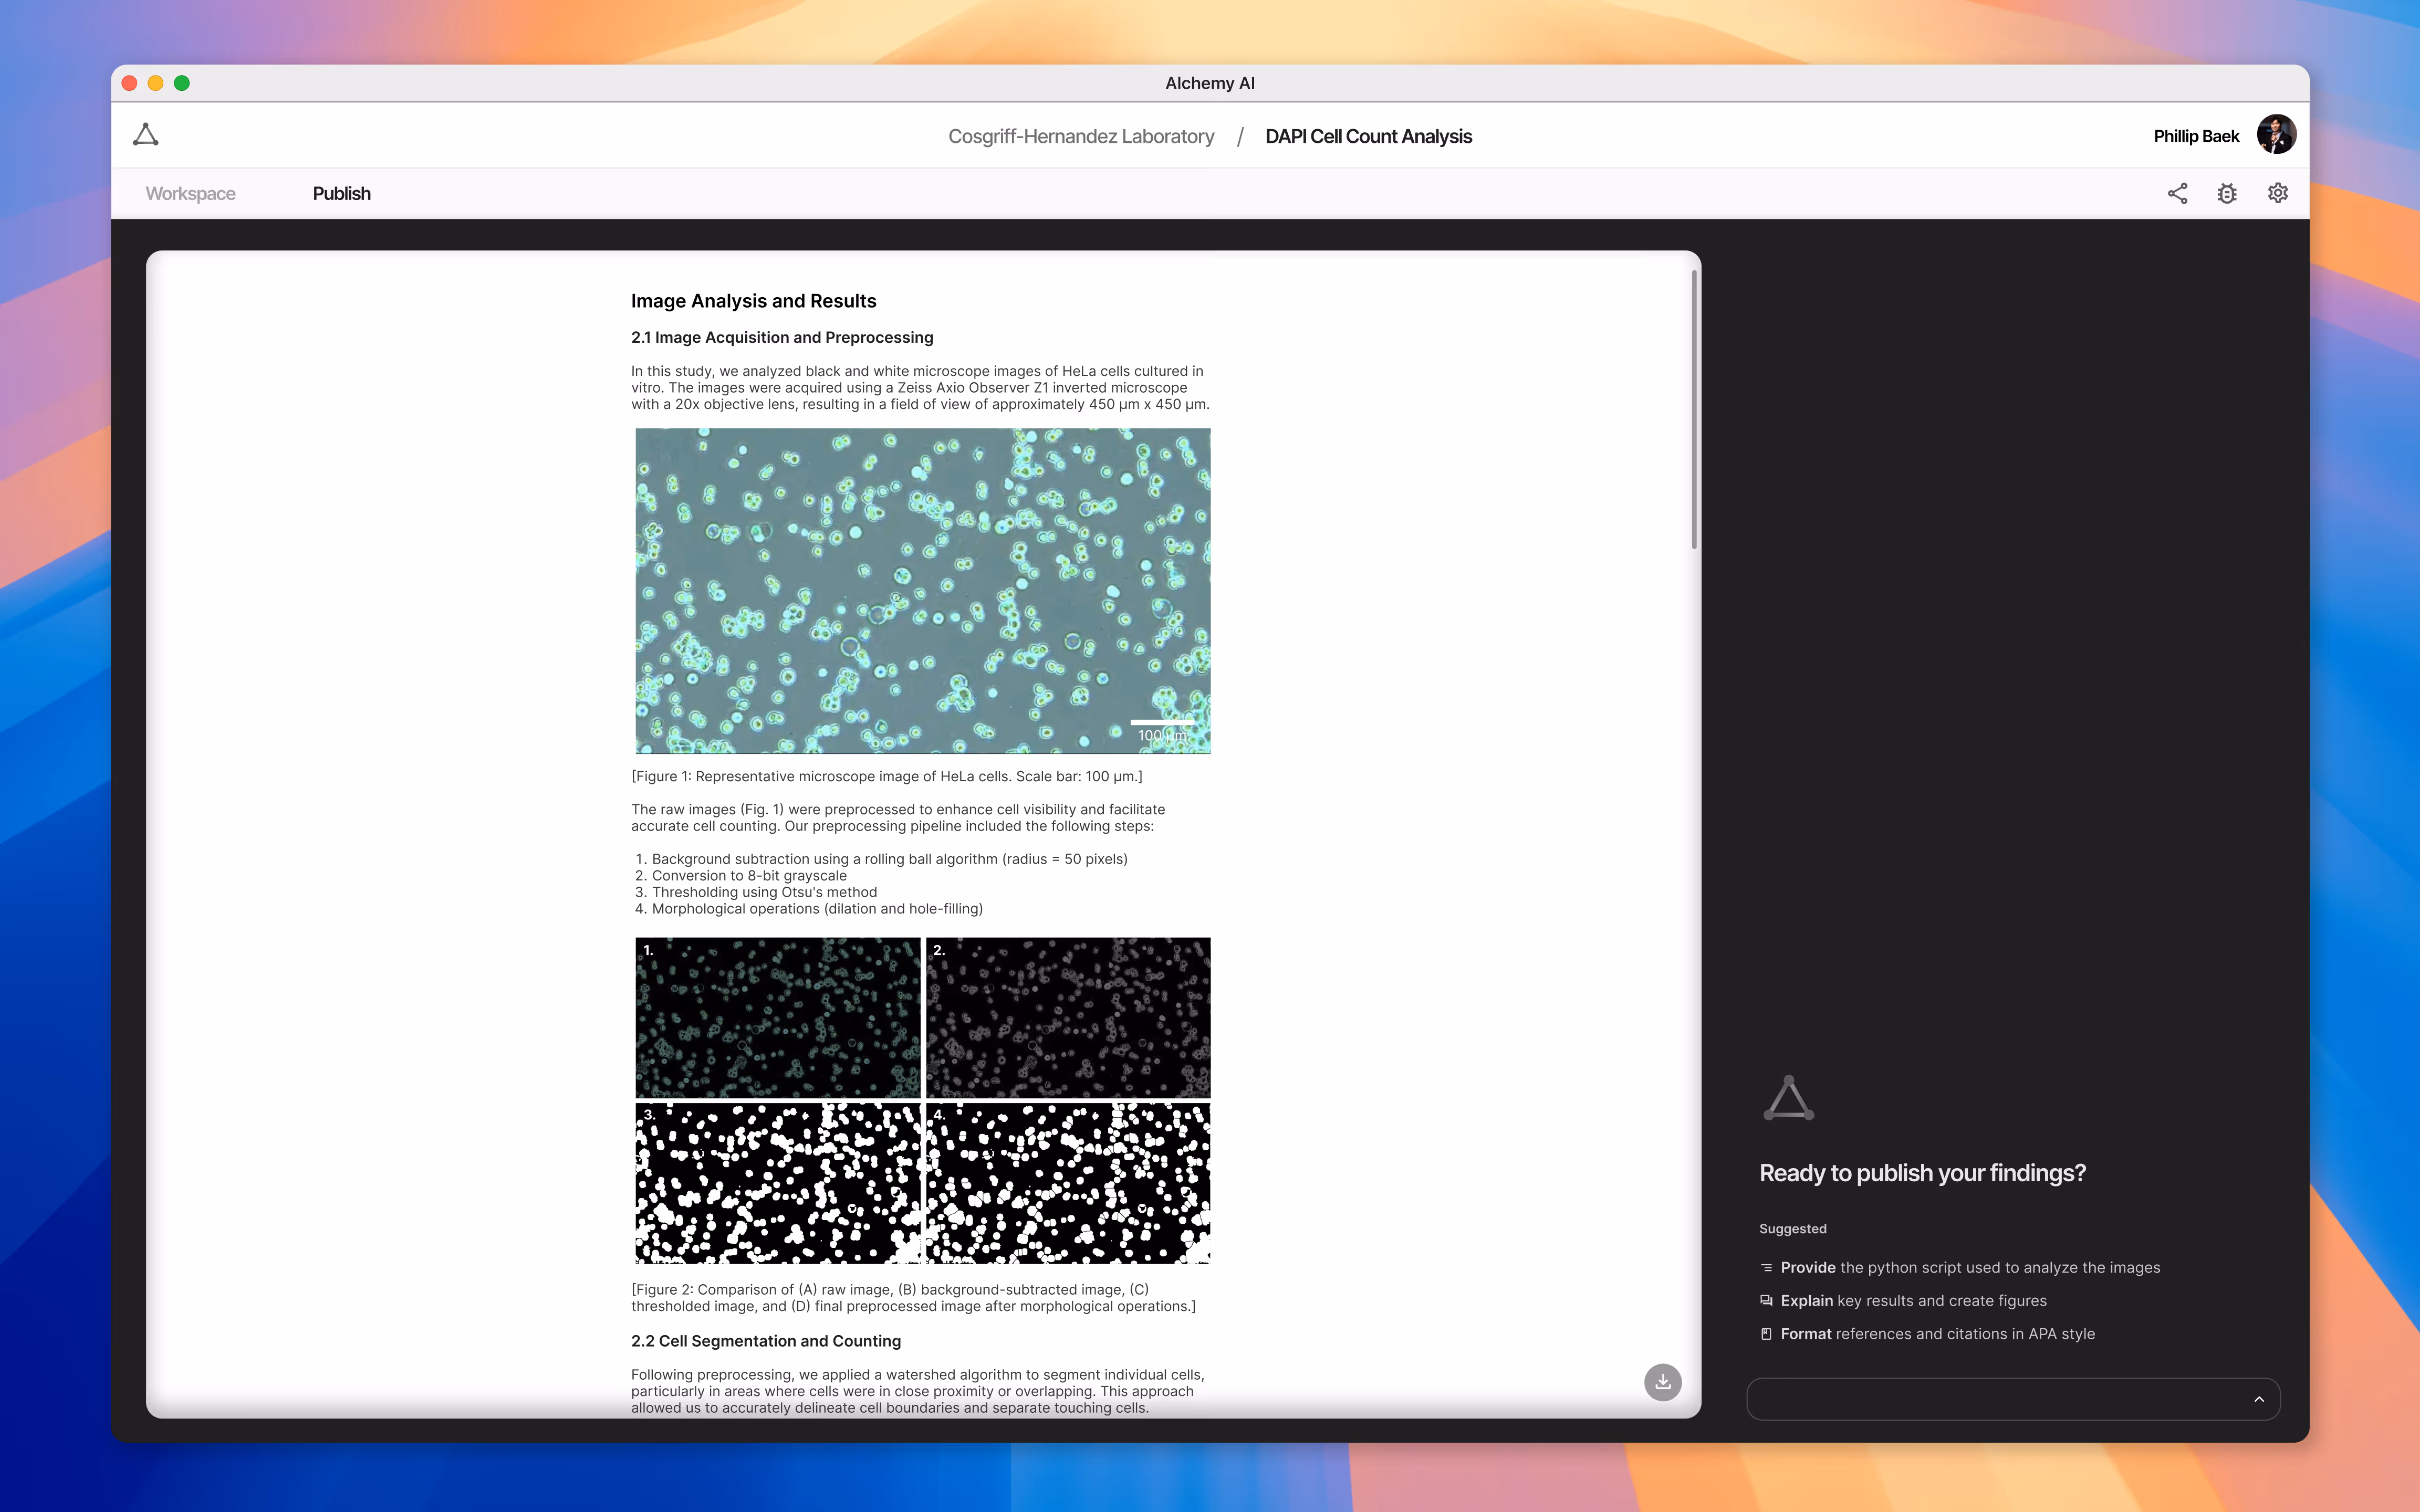Open the share icon in toolbar
Image resolution: width=2420 pixels, height=1512 pixels.
(x=2177, y=193)
